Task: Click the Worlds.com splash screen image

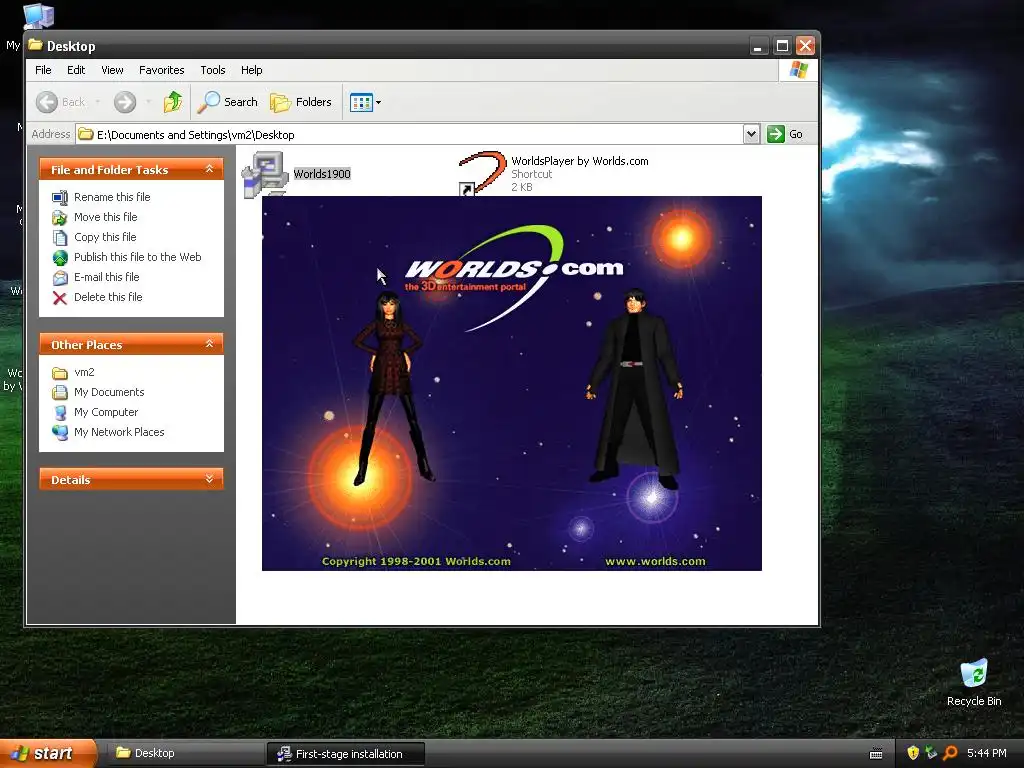Action: (511, 383)
